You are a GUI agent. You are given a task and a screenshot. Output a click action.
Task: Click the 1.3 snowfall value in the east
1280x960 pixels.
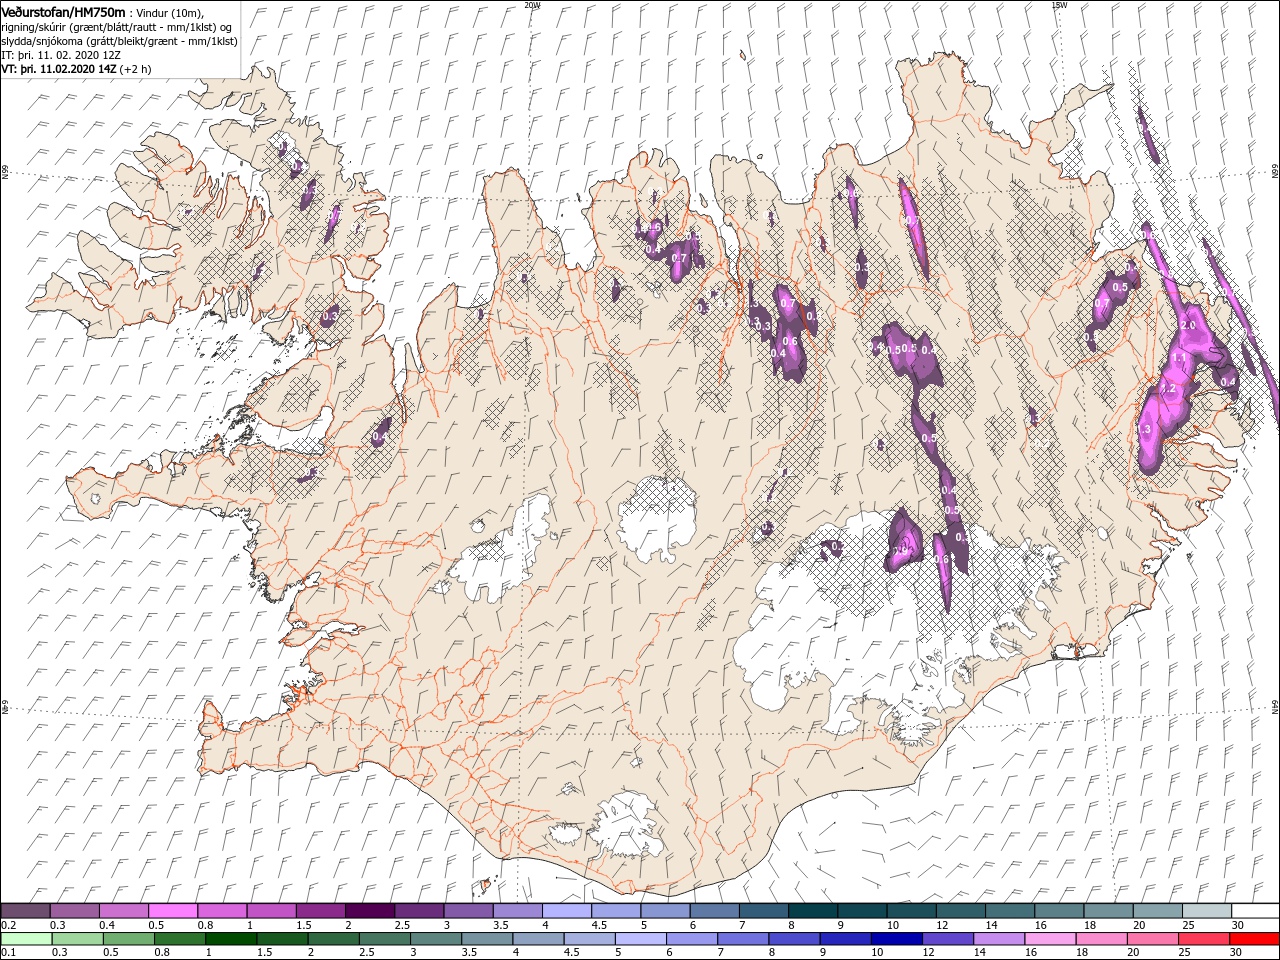1146,429
